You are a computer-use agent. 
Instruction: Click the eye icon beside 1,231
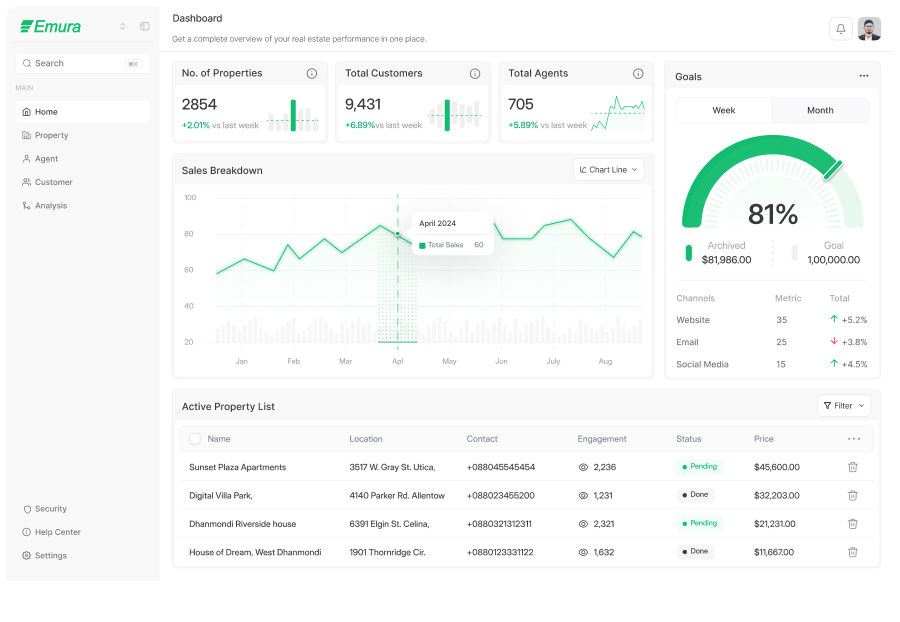coord(583,496)
